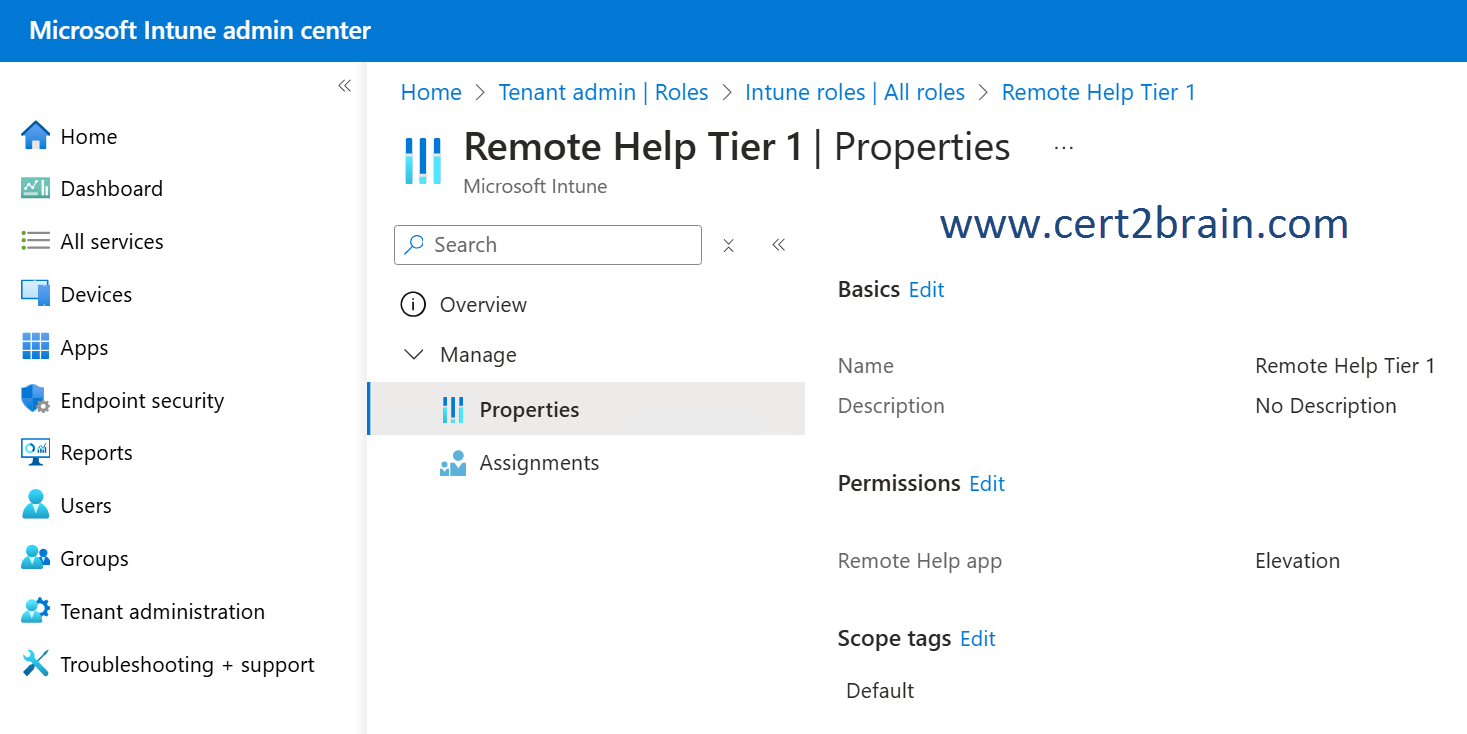Screen dimensions: 1467x734
Task: Click the Groups people icon
Action: click(x=35, y=558)
